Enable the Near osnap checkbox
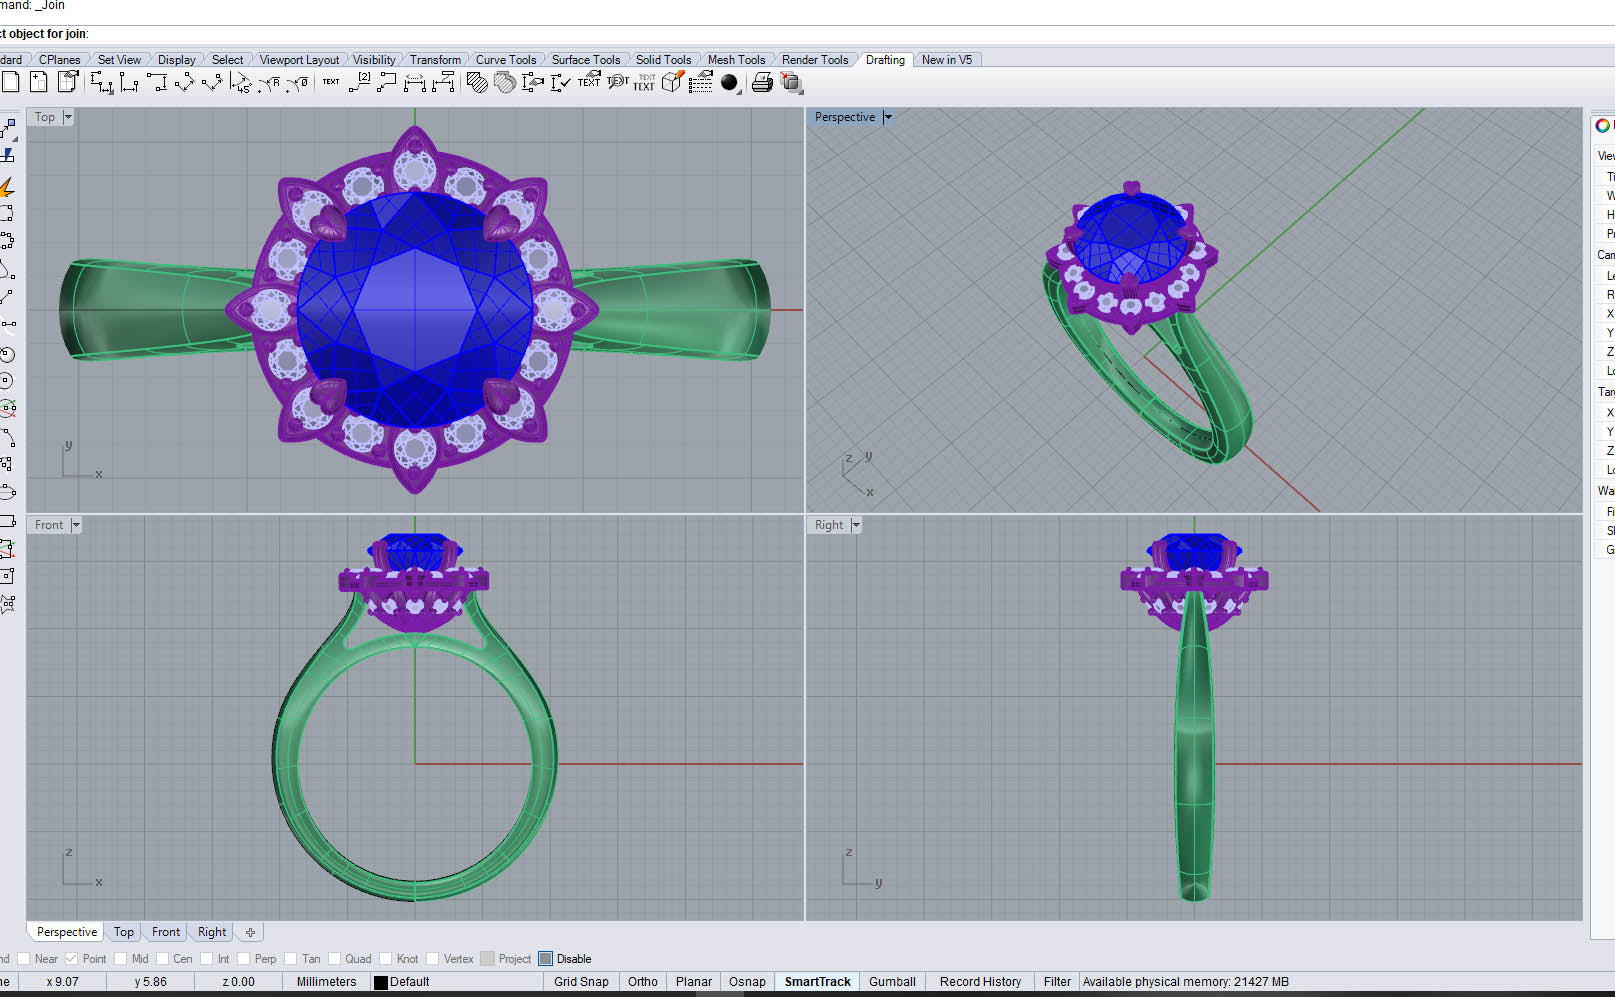This screenshot has width=1615, height=997. [24, 959]
